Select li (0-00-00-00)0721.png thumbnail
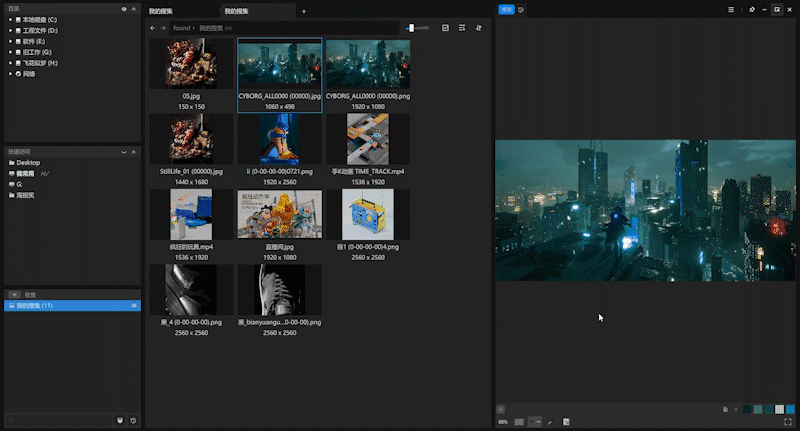 pyautogui.click(x=280, y=139)
